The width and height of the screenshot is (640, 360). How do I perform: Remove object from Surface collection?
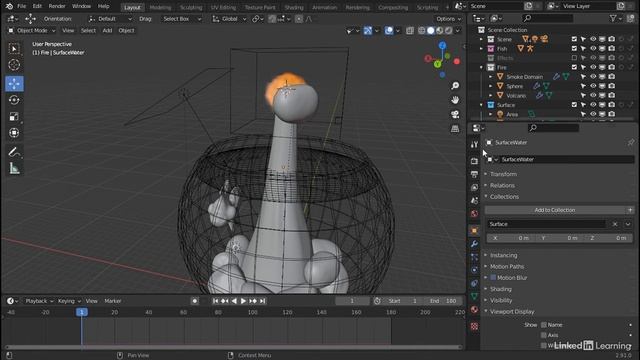pos(615,224)
